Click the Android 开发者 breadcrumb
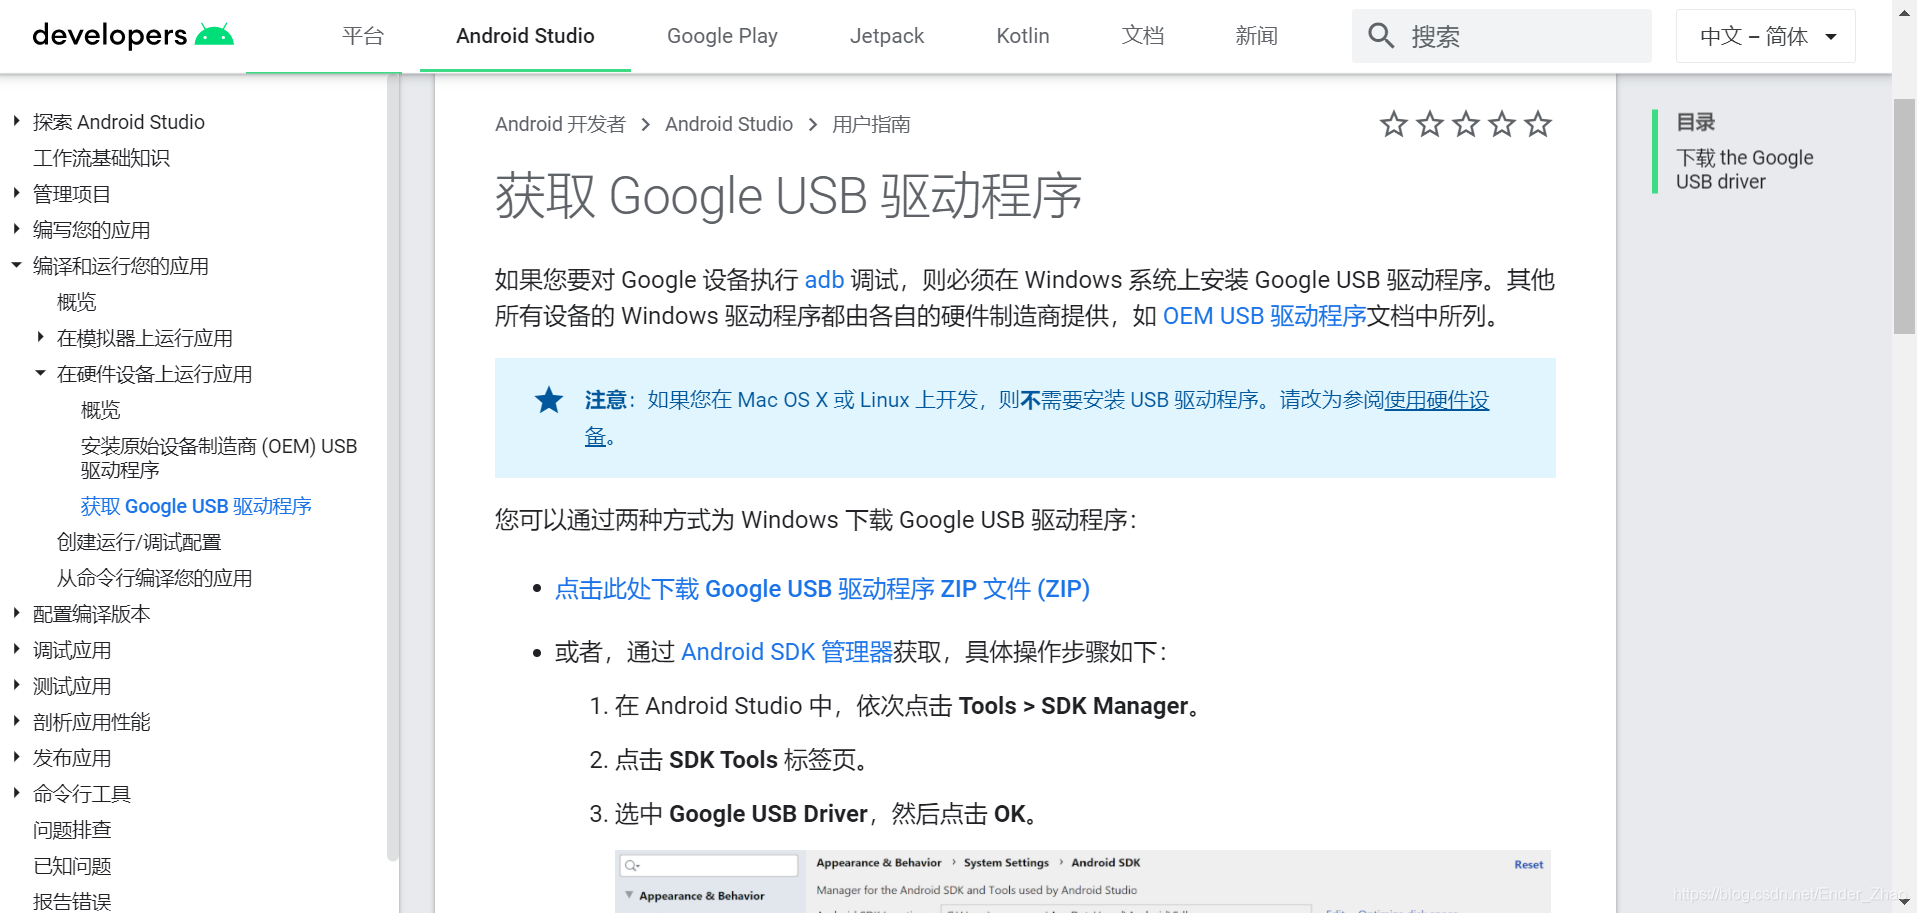The height and width of the screenshot is (913, 1917). 560,124
